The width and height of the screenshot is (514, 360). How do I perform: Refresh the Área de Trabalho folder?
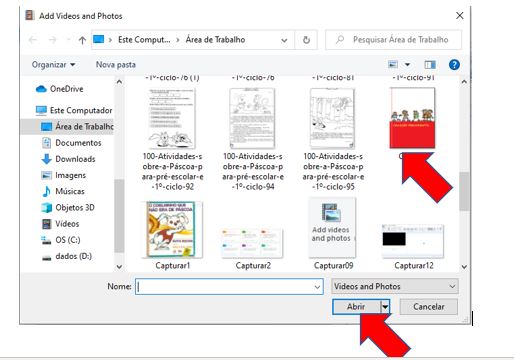point(306,40)
